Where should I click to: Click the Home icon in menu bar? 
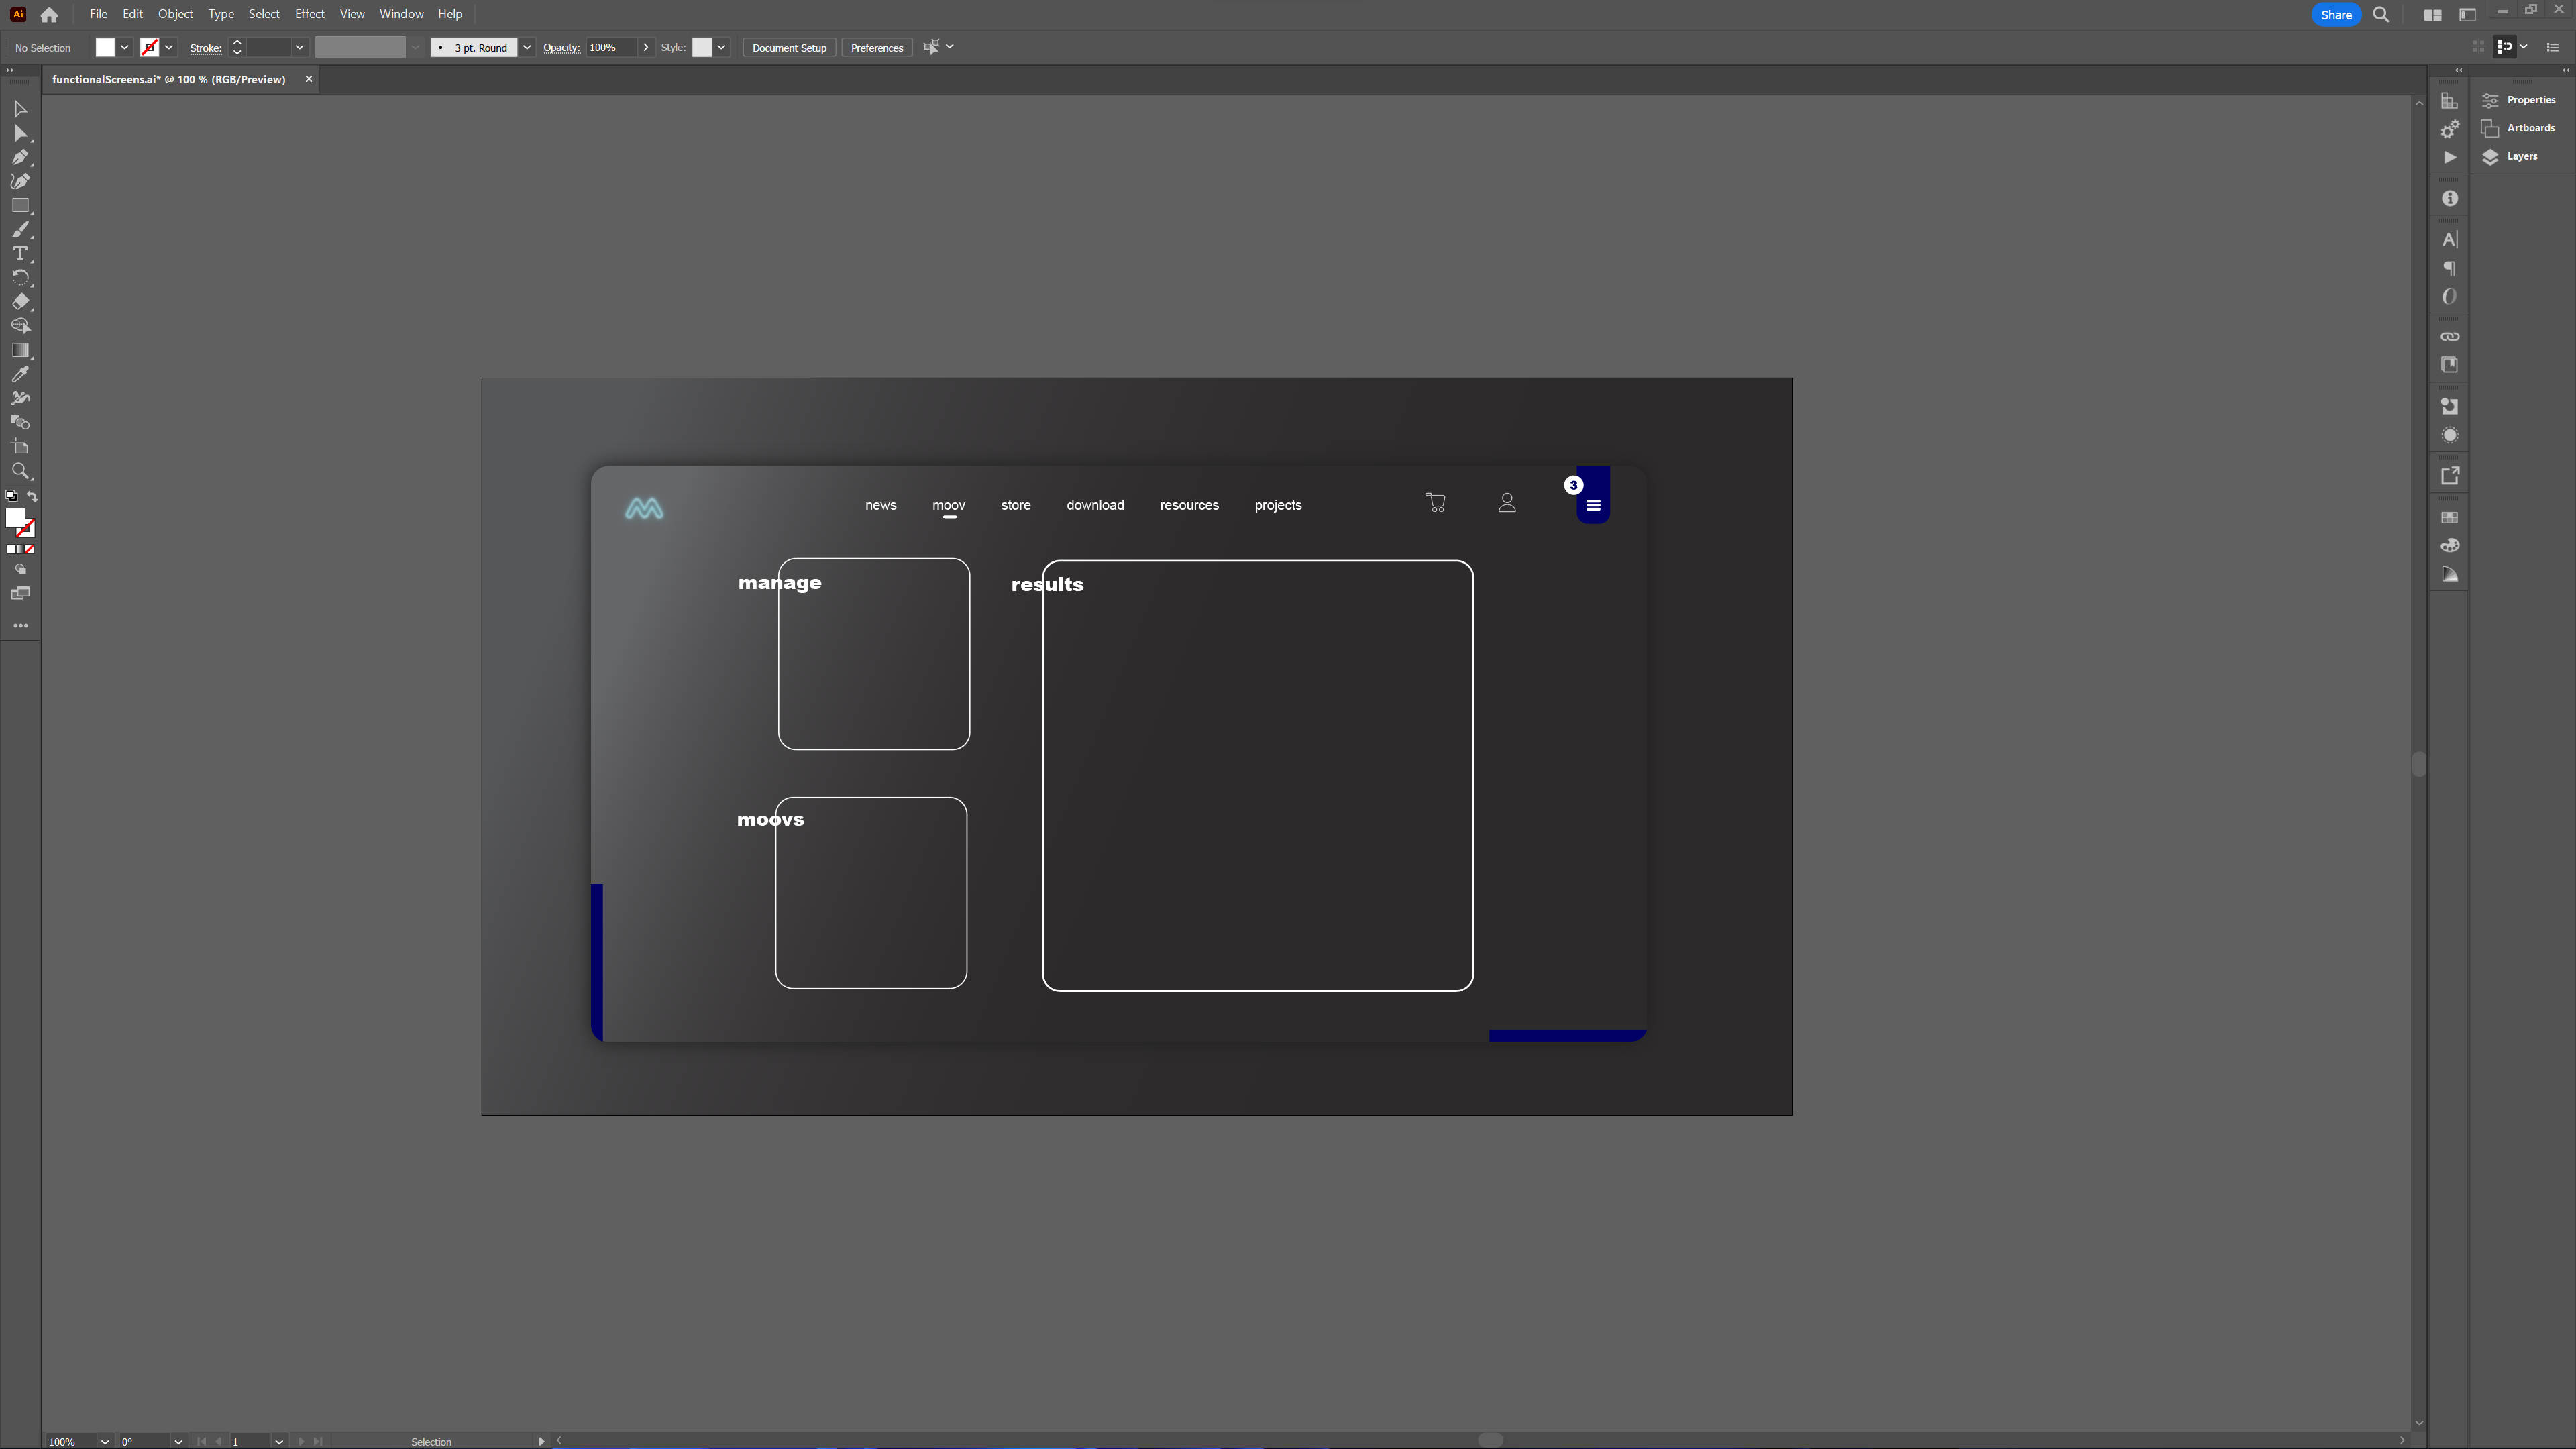point(49,15)
